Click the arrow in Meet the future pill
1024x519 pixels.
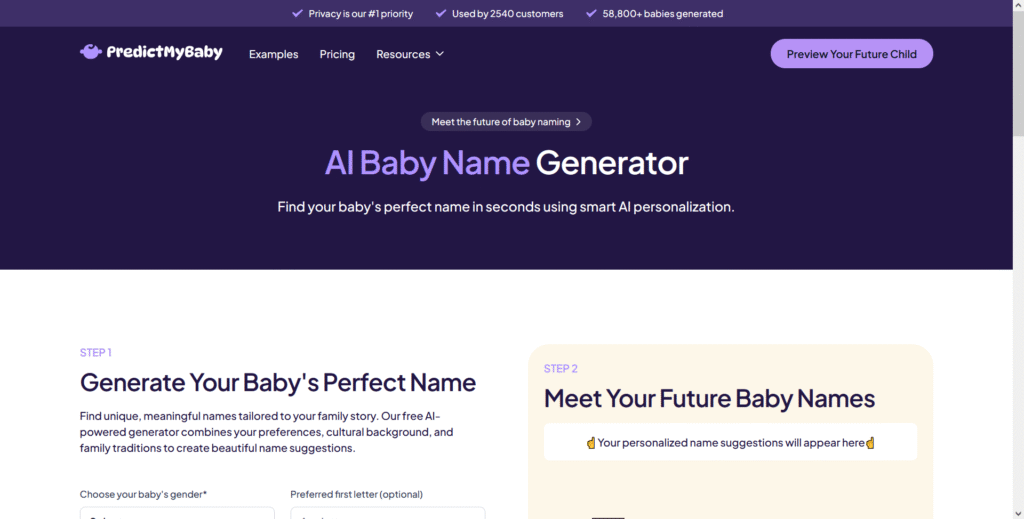578,122
